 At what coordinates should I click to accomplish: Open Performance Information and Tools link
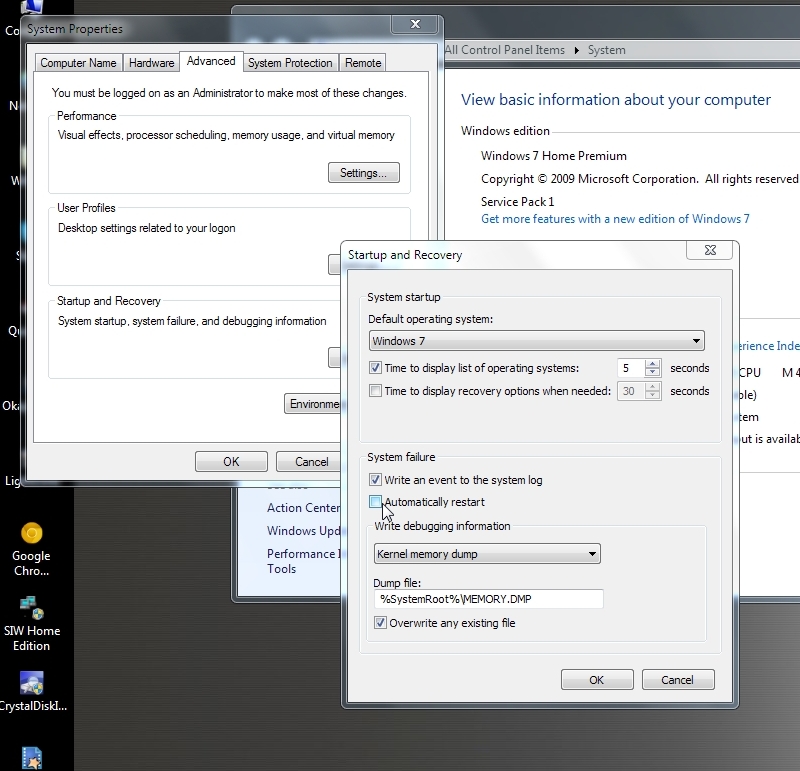click(303, 561)
